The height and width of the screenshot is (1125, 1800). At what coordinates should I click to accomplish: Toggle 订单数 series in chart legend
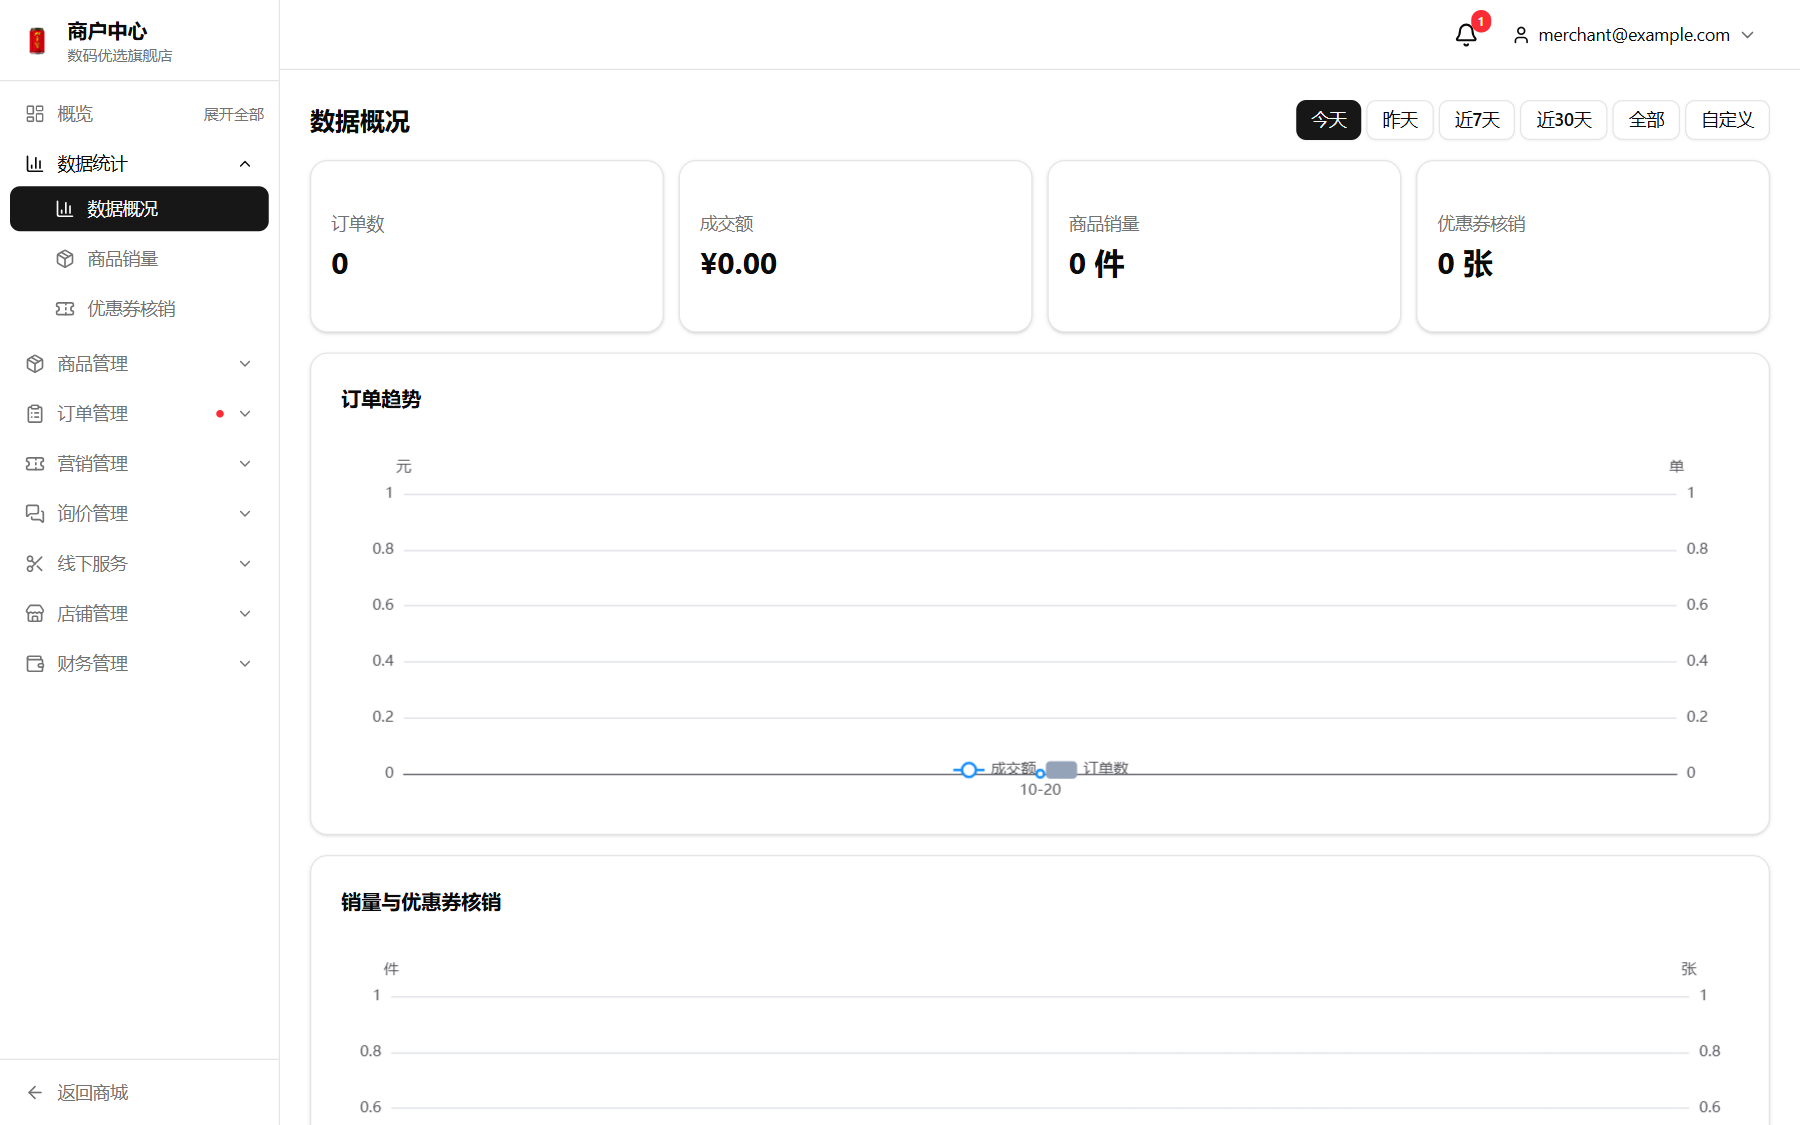(1087, 769)
